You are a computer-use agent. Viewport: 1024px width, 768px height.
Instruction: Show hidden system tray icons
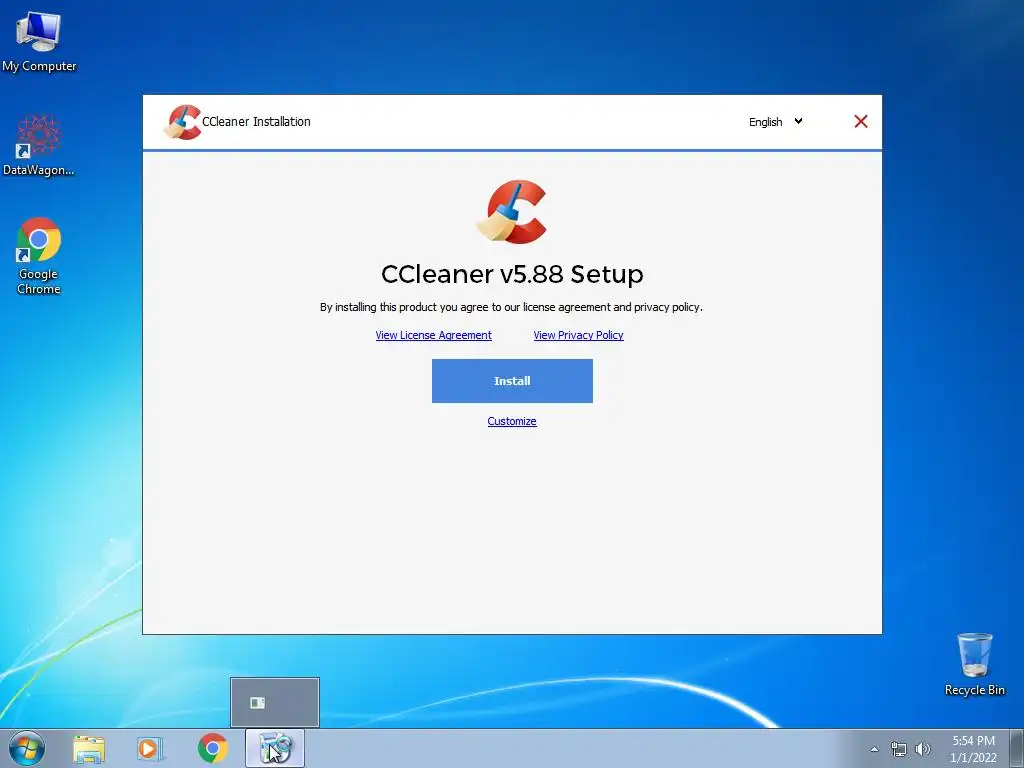coord(874,749)
